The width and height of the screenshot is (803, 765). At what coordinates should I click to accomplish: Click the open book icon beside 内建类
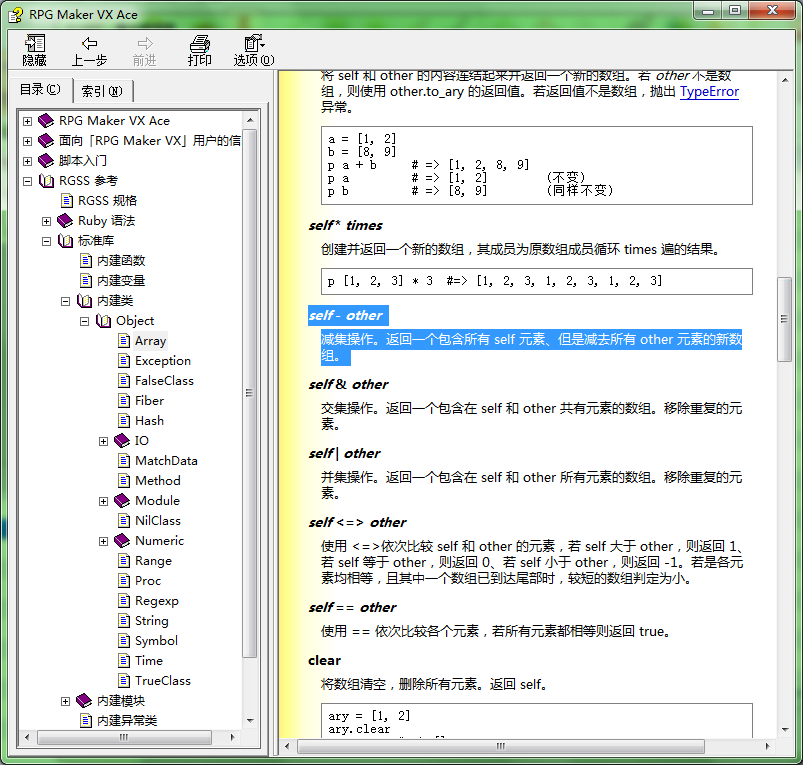click(84, 301)
